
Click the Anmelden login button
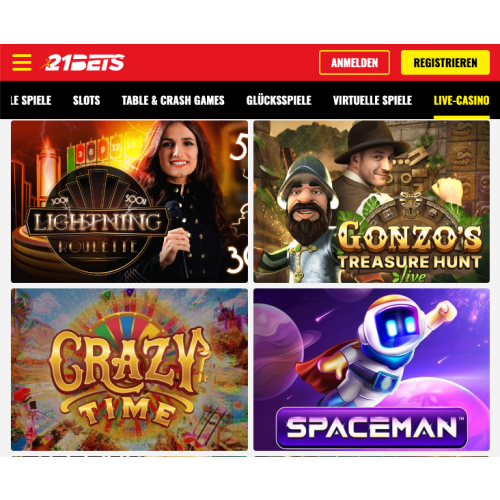(x=354, y=62)
